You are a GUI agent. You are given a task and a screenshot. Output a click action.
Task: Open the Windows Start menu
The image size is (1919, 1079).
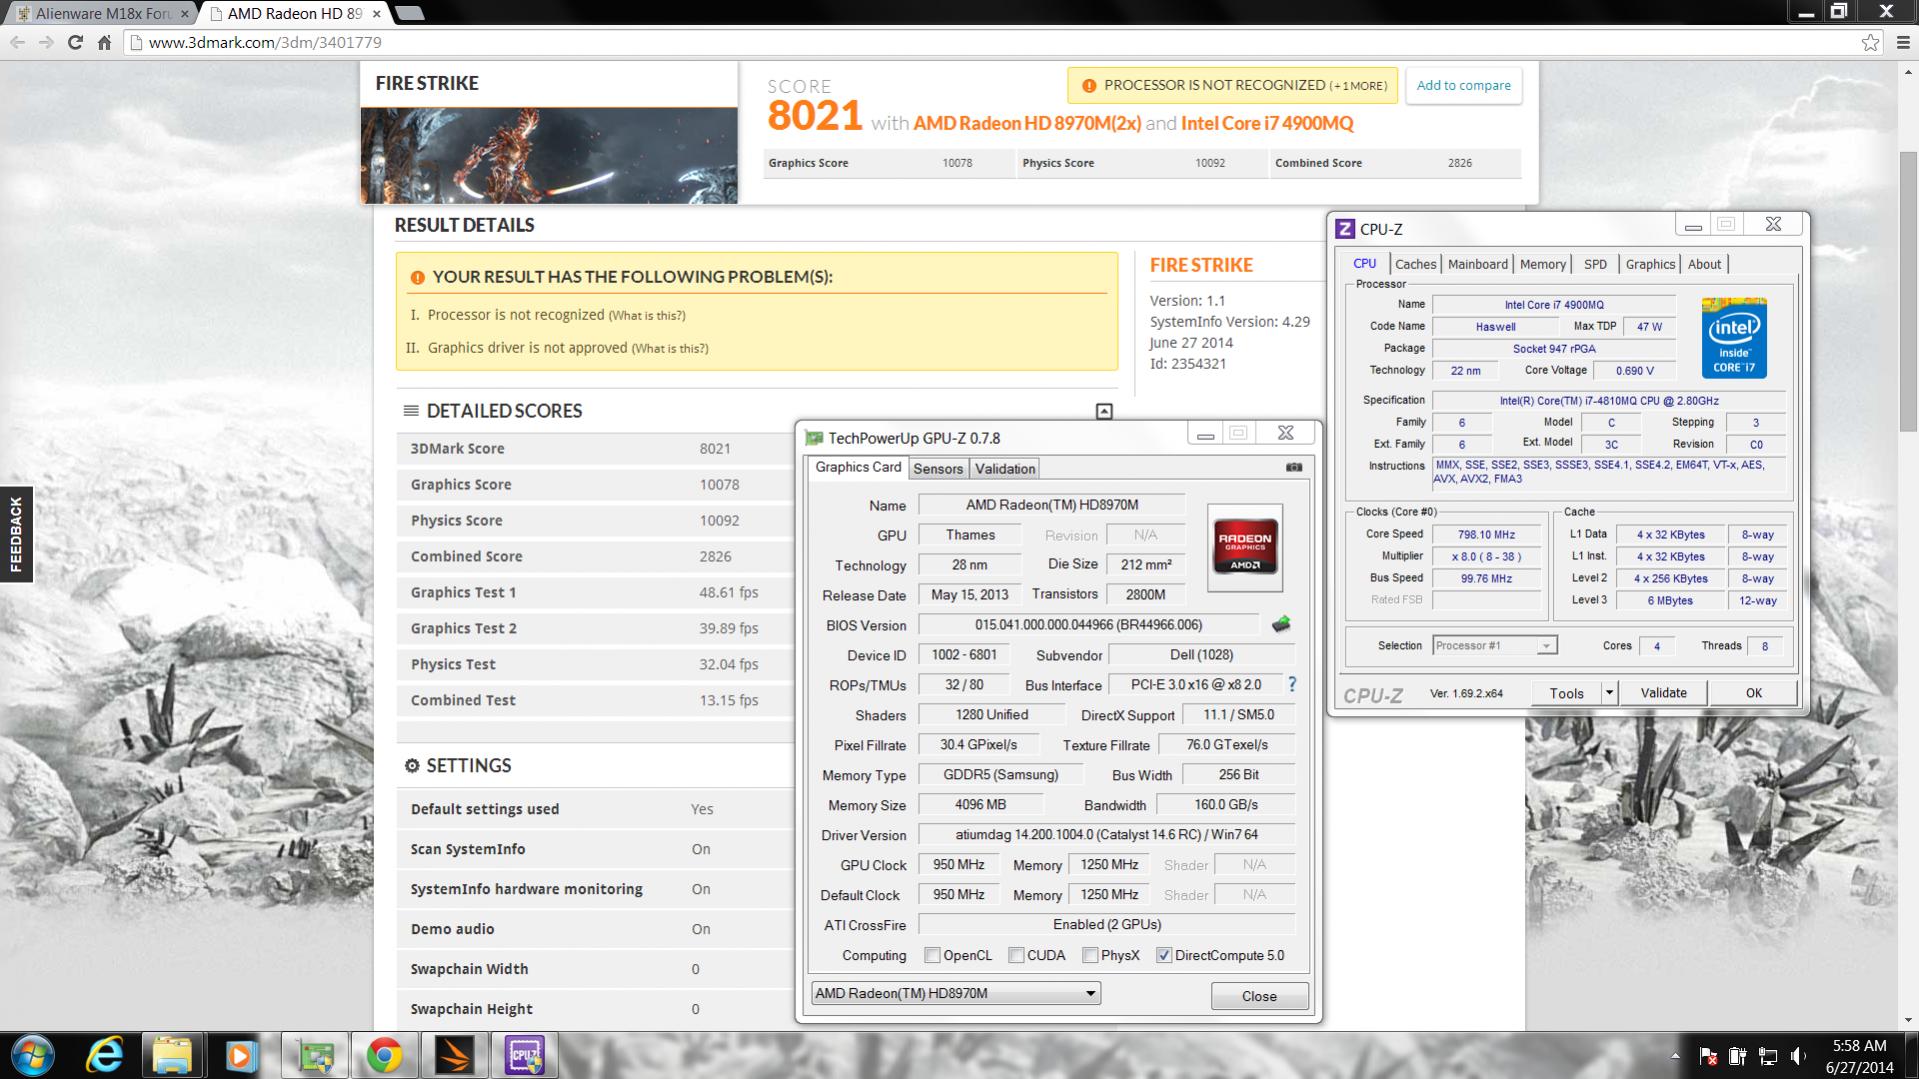coord(31,1056)
